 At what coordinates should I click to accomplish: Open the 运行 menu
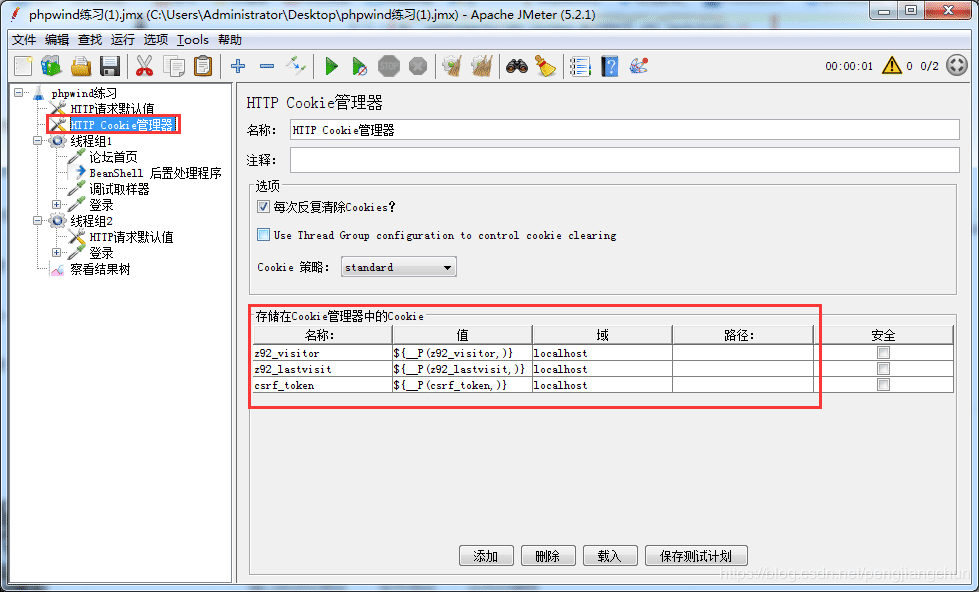(x=122, y=40)
